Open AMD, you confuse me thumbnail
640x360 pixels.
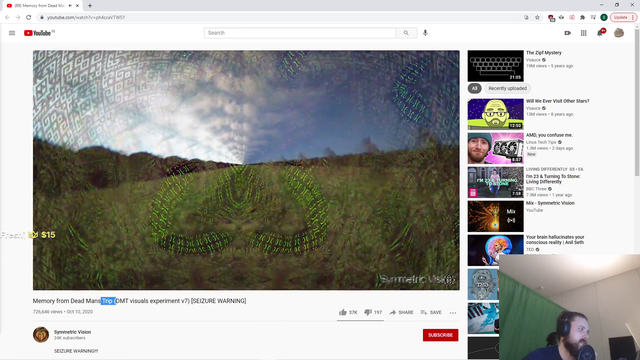[496, 148]
